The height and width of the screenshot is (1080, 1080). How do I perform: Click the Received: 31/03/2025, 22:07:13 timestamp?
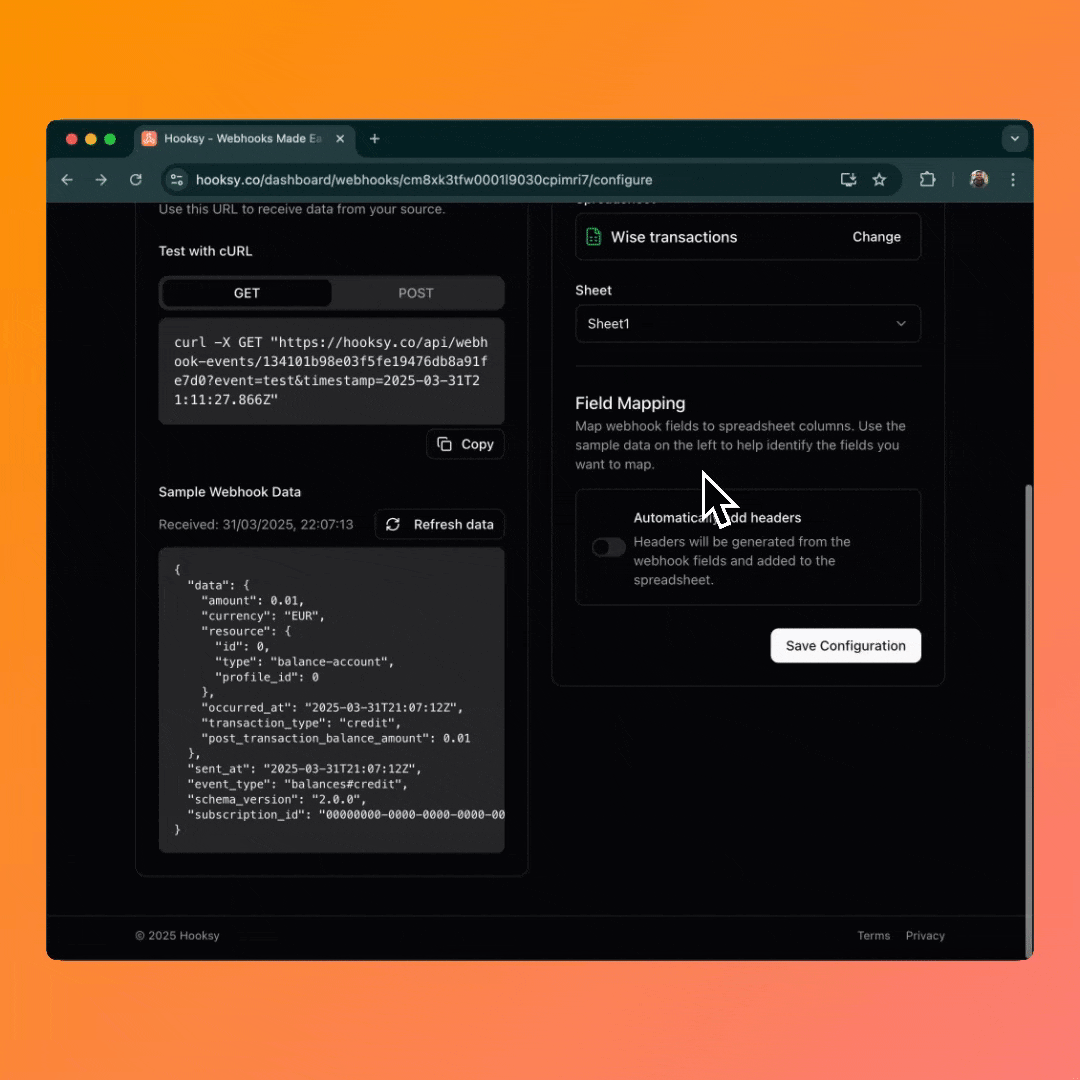[256, 525]
